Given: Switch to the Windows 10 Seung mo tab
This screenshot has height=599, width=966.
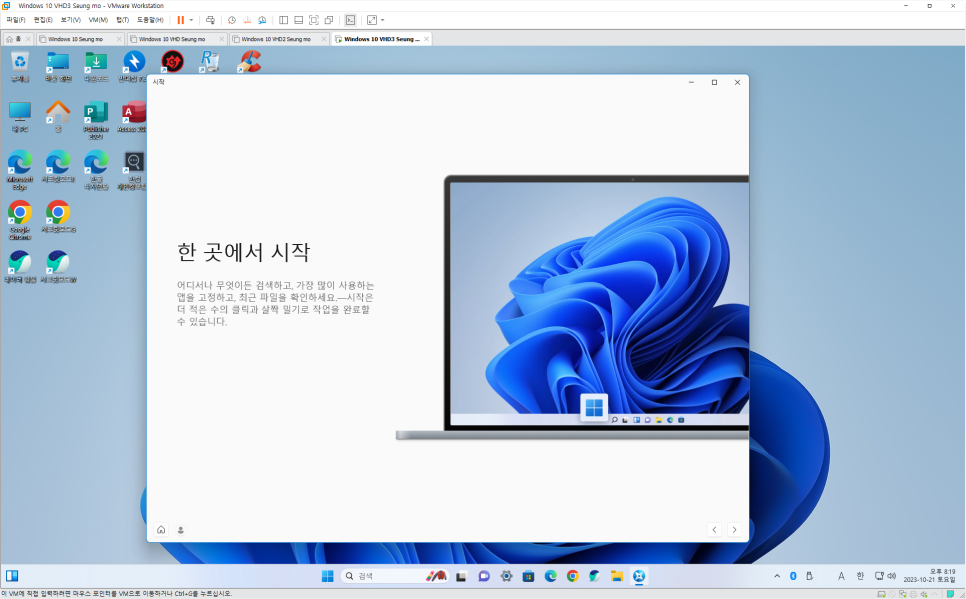Looking at the screenshot, I should [x=75, y=39].
